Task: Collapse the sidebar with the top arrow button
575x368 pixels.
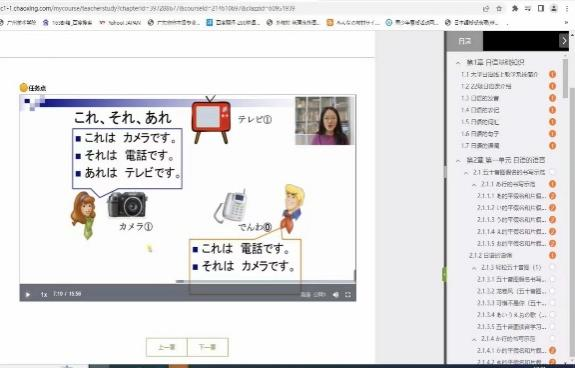Action: 564,41
